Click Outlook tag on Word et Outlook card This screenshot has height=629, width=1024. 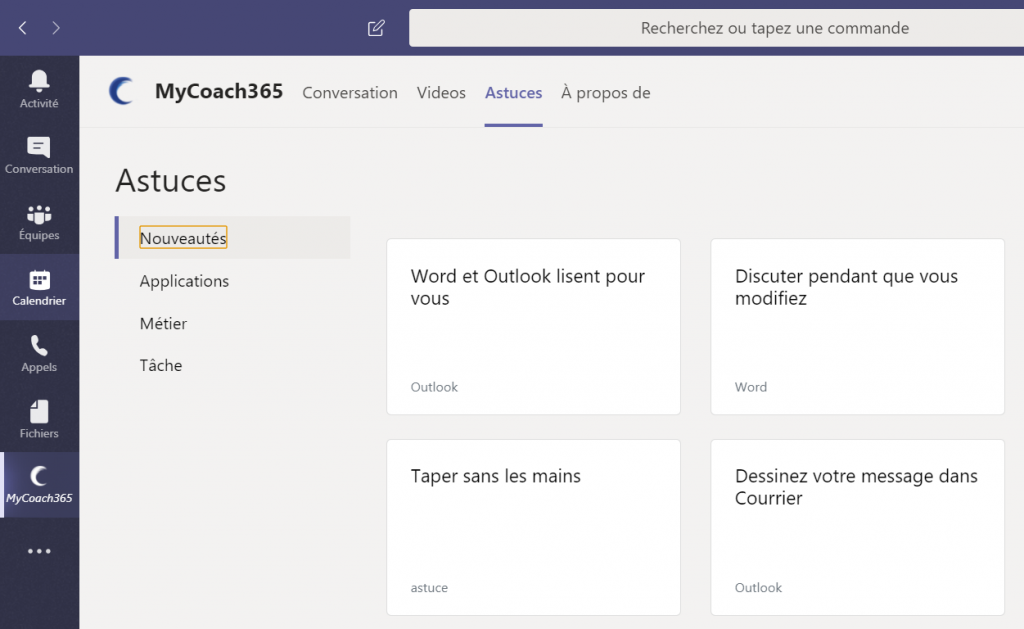click(x=434, y=387)
